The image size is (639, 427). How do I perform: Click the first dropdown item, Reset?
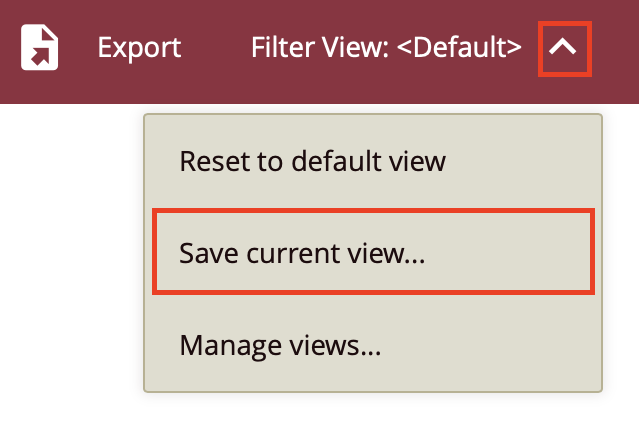click(312, 161)
